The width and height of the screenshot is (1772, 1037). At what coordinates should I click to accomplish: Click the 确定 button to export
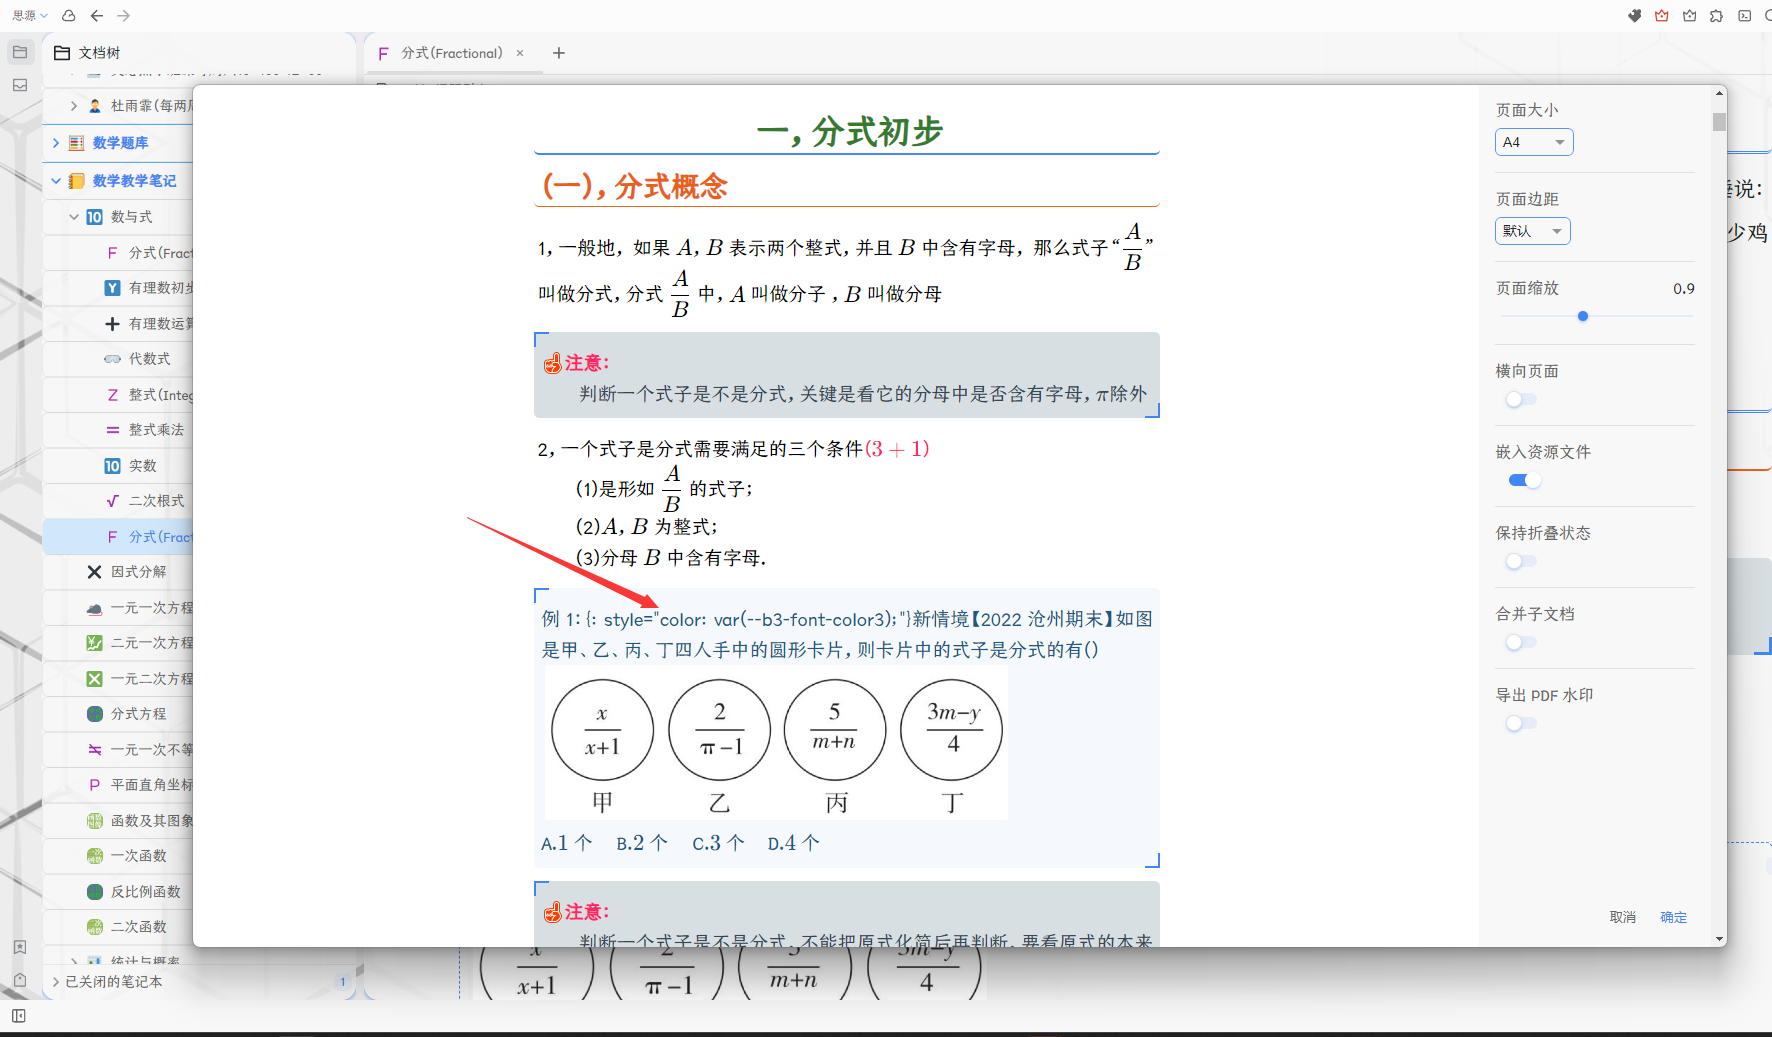pos(1673,917)
